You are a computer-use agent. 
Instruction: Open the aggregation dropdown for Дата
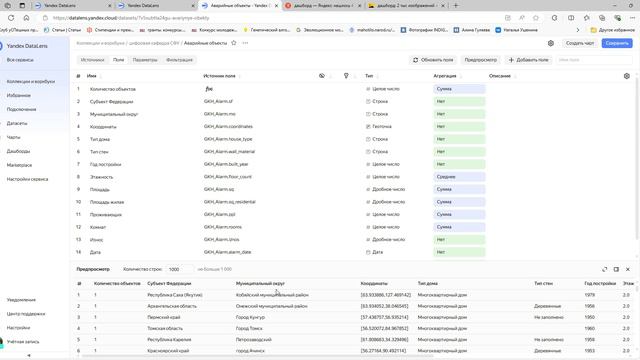pos(459,252)
